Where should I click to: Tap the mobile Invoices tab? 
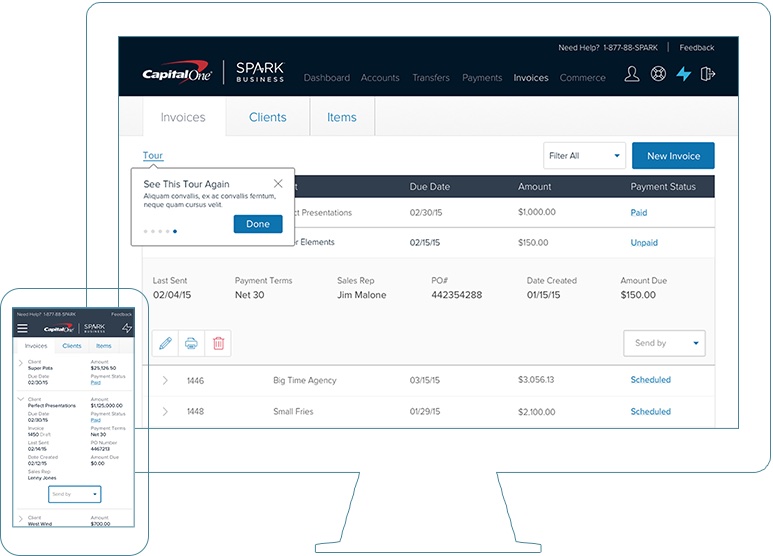36,346
